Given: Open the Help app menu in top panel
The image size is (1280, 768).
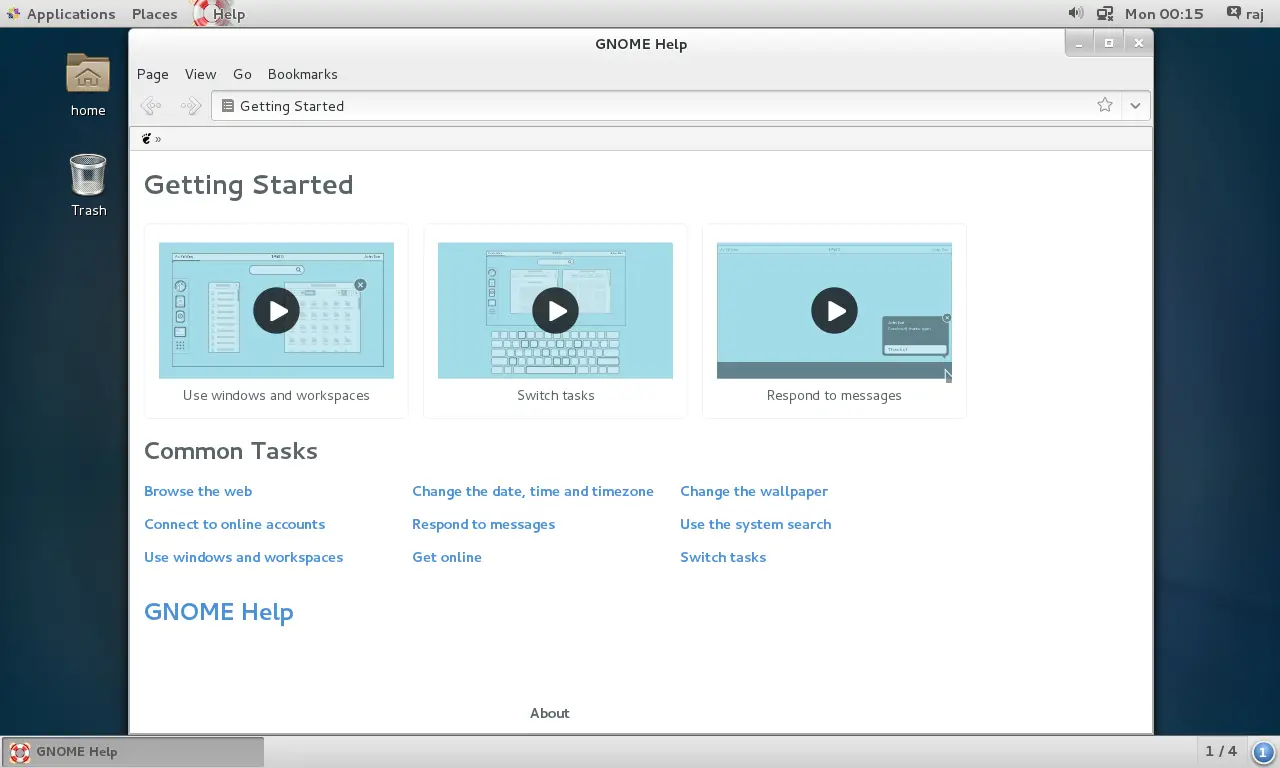Looking at the screenshot, I should pyautogui.click(x=220, y=14).
